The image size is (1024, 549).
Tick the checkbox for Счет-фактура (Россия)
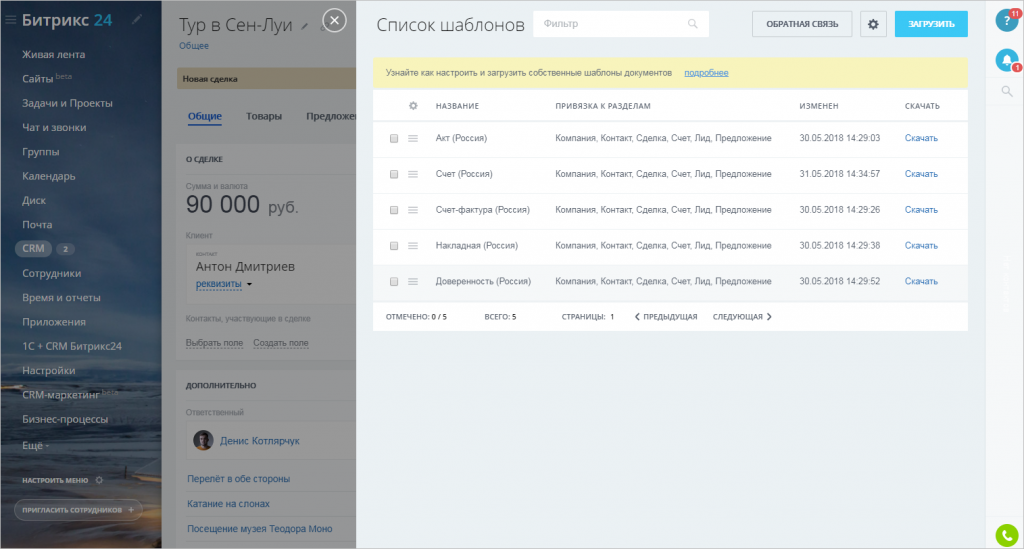click(394, 210)
